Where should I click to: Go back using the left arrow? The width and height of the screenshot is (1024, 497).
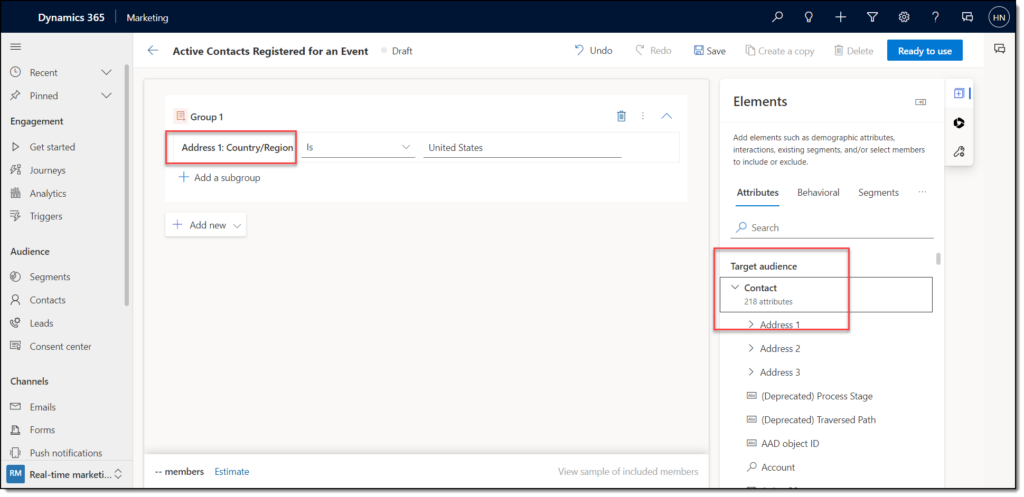(153, 51)
